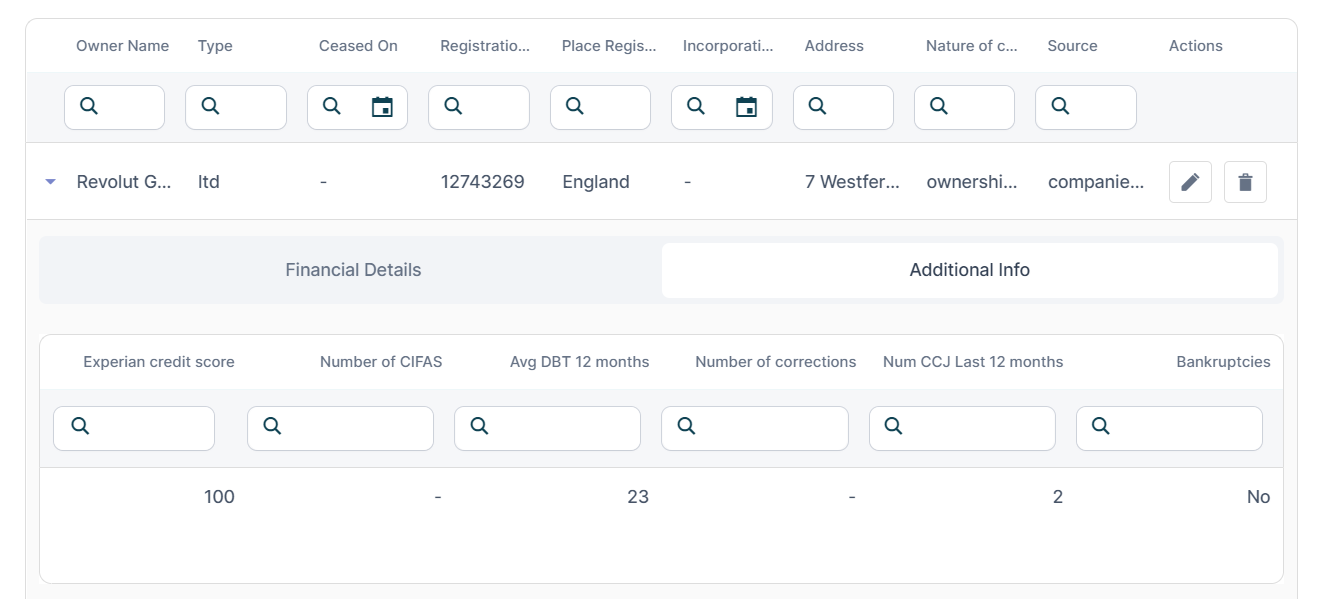1339x599 pixels.
Task: Focus the Registration number filter field
Action: coord(490,107)
